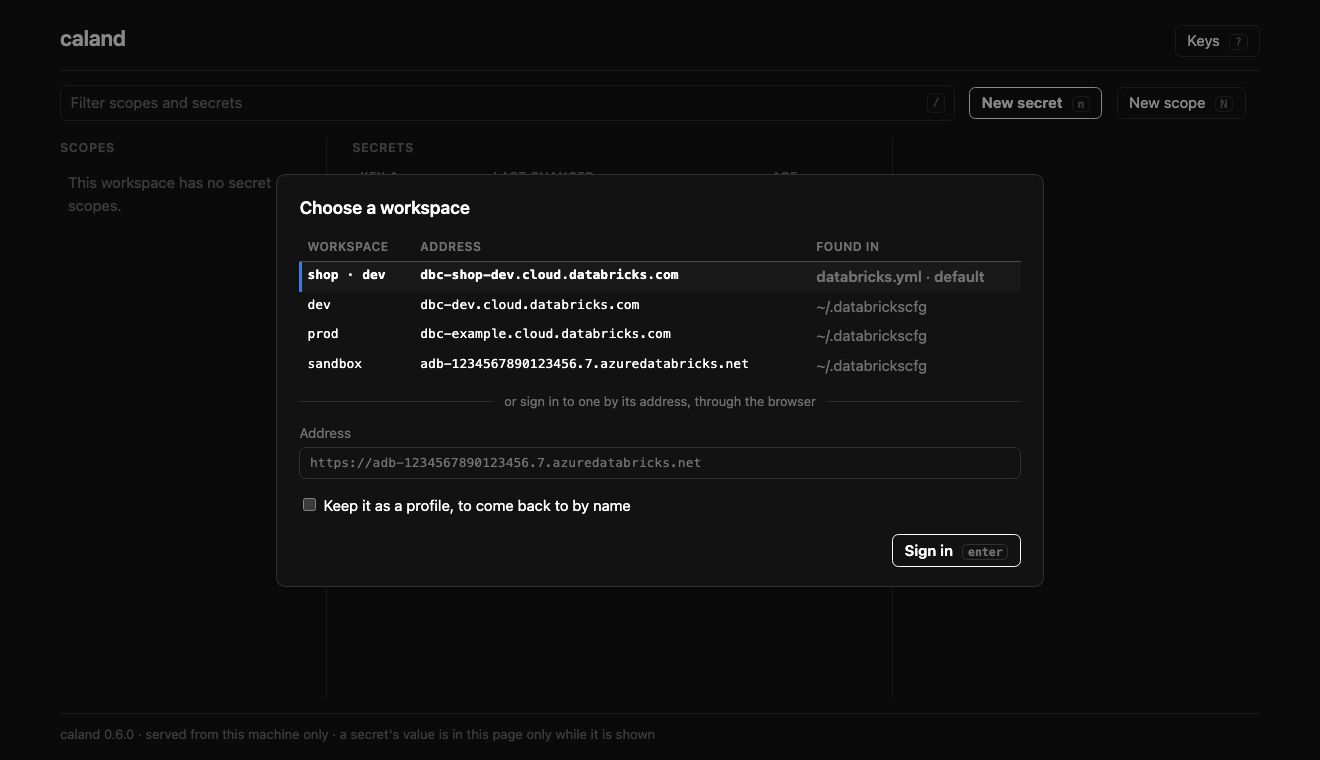Focus the workspace Address input field
The height and width of the screenshot is (760, 1320).
click(x=660, y=463)
